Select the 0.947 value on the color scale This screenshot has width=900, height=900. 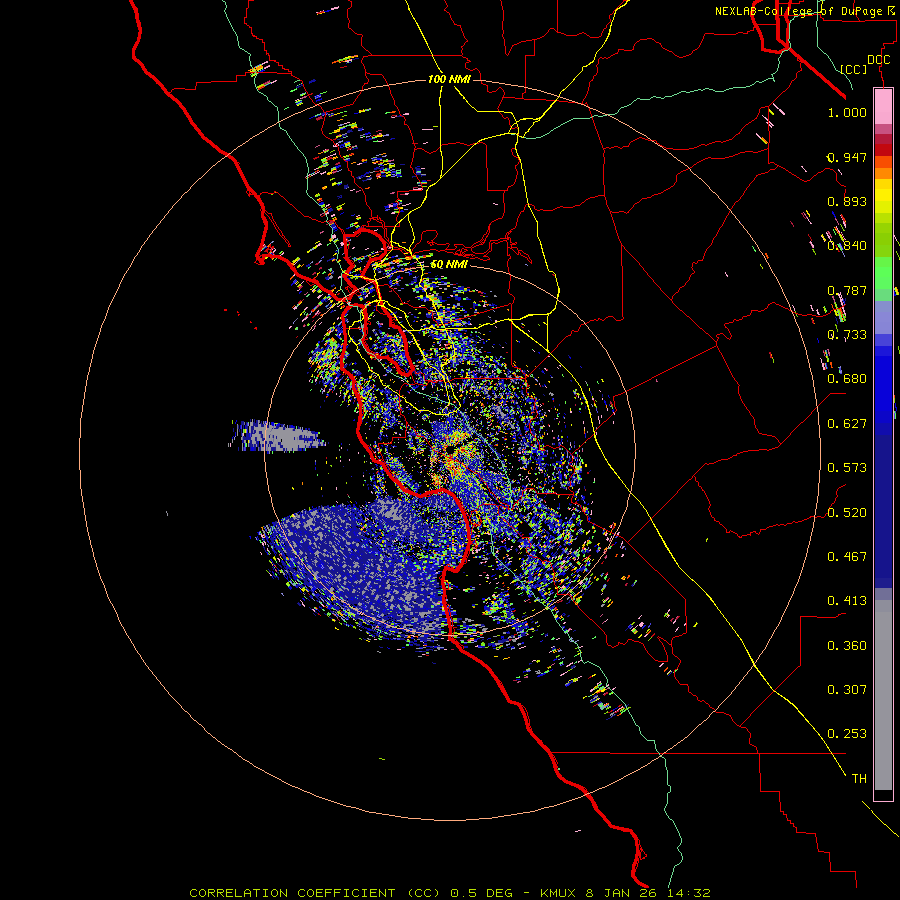847,157
